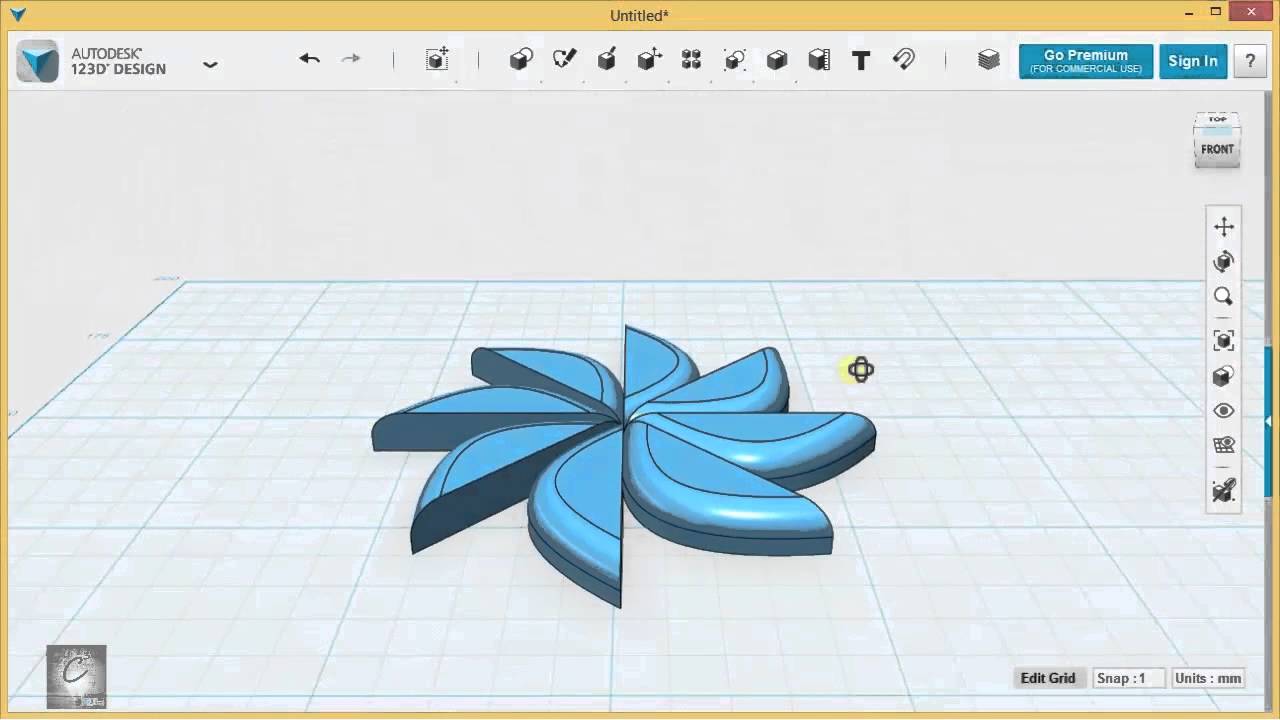Click the Go Premium button
Image resolution: width=1280 pixels, height=720 pixels.
[1086, 61]
